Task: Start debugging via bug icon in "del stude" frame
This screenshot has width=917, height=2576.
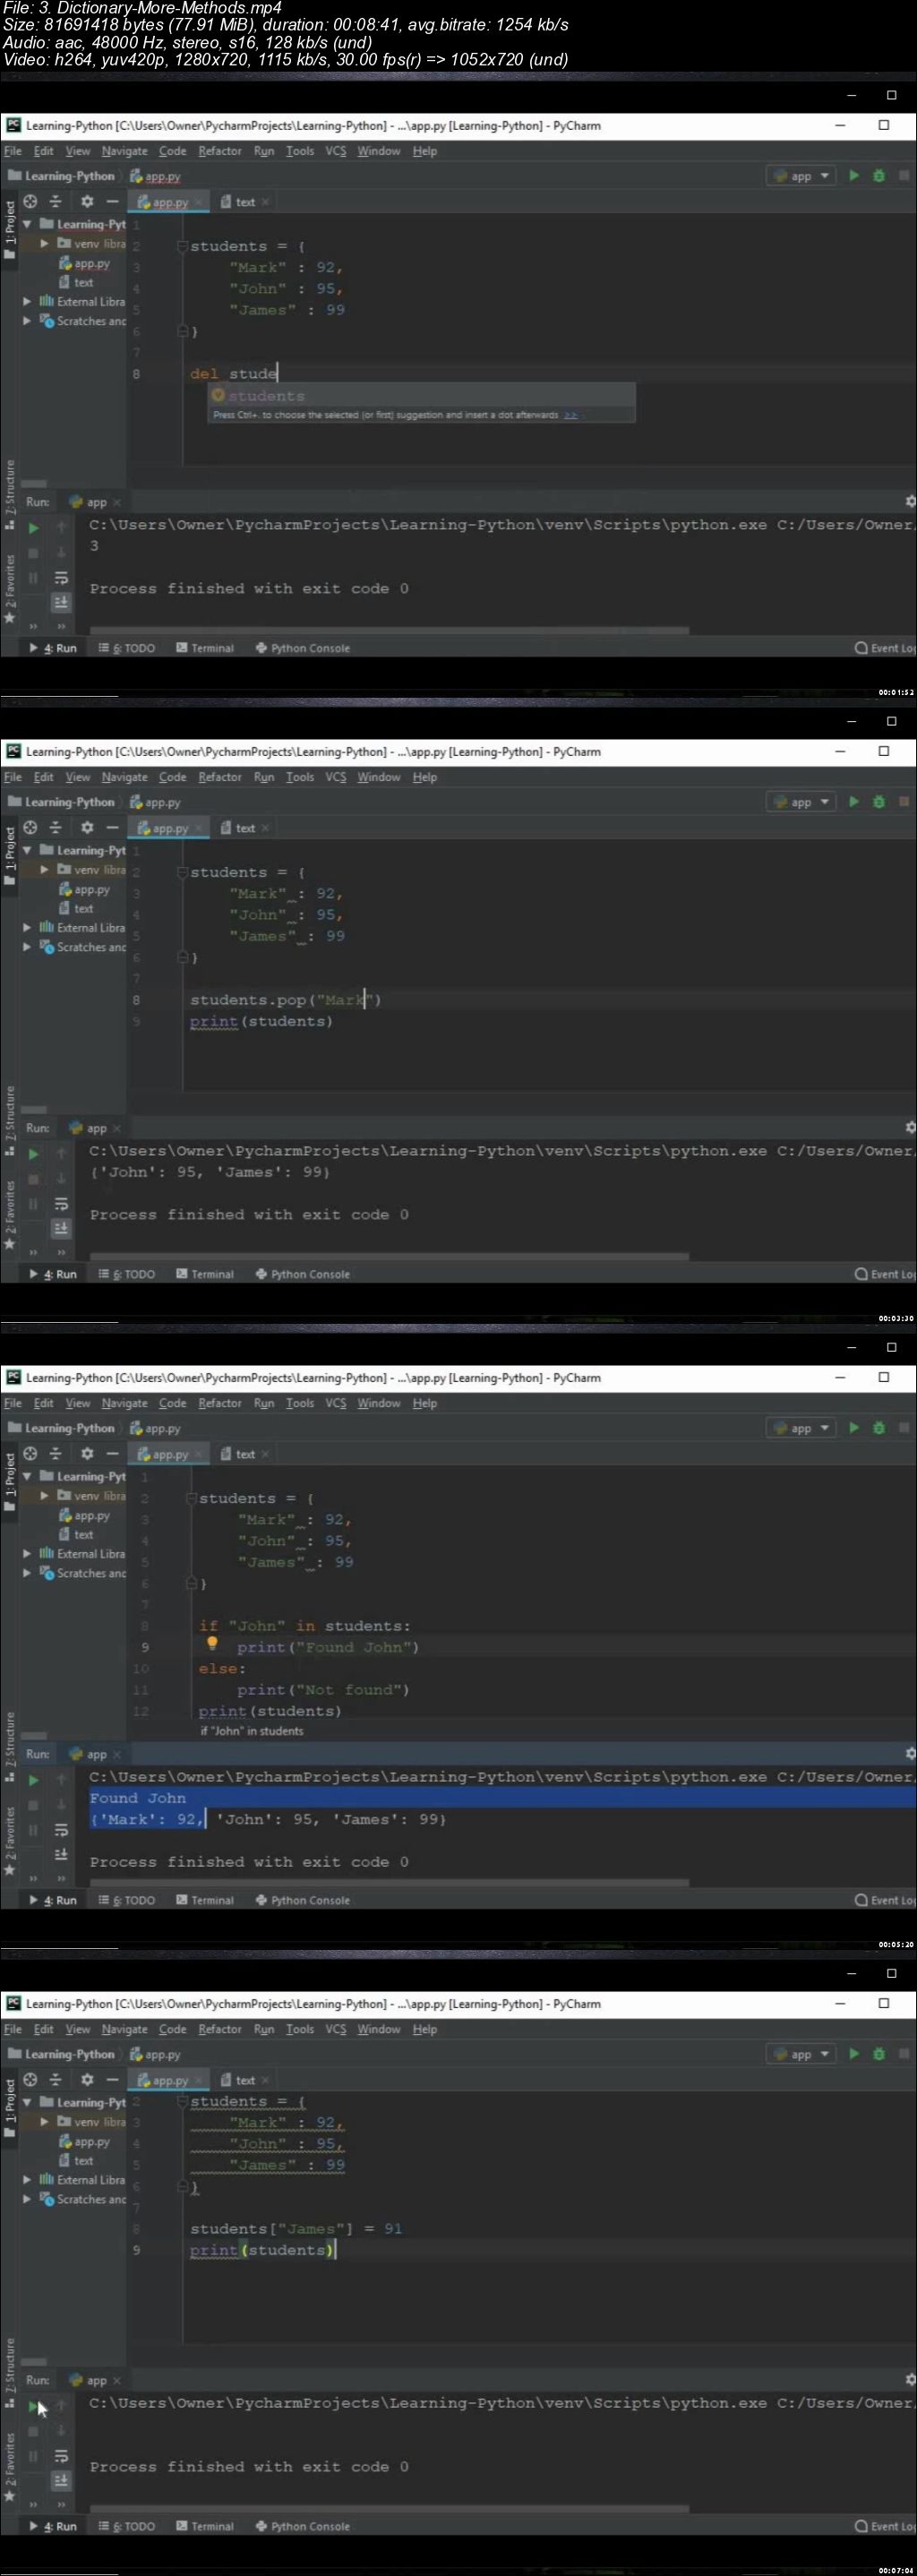Action: 879,176
